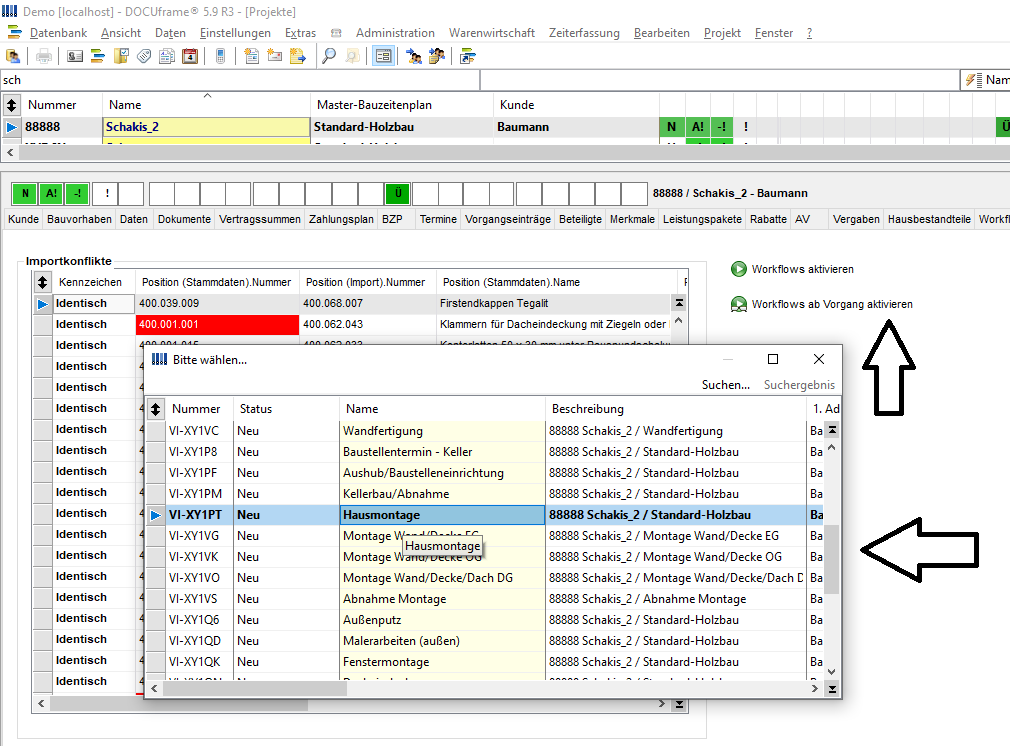Click the greyed-out magnifier toolbar icon
Image resolution: width=1010 pixels, height=746 pixels.
(x=352, y=57)
